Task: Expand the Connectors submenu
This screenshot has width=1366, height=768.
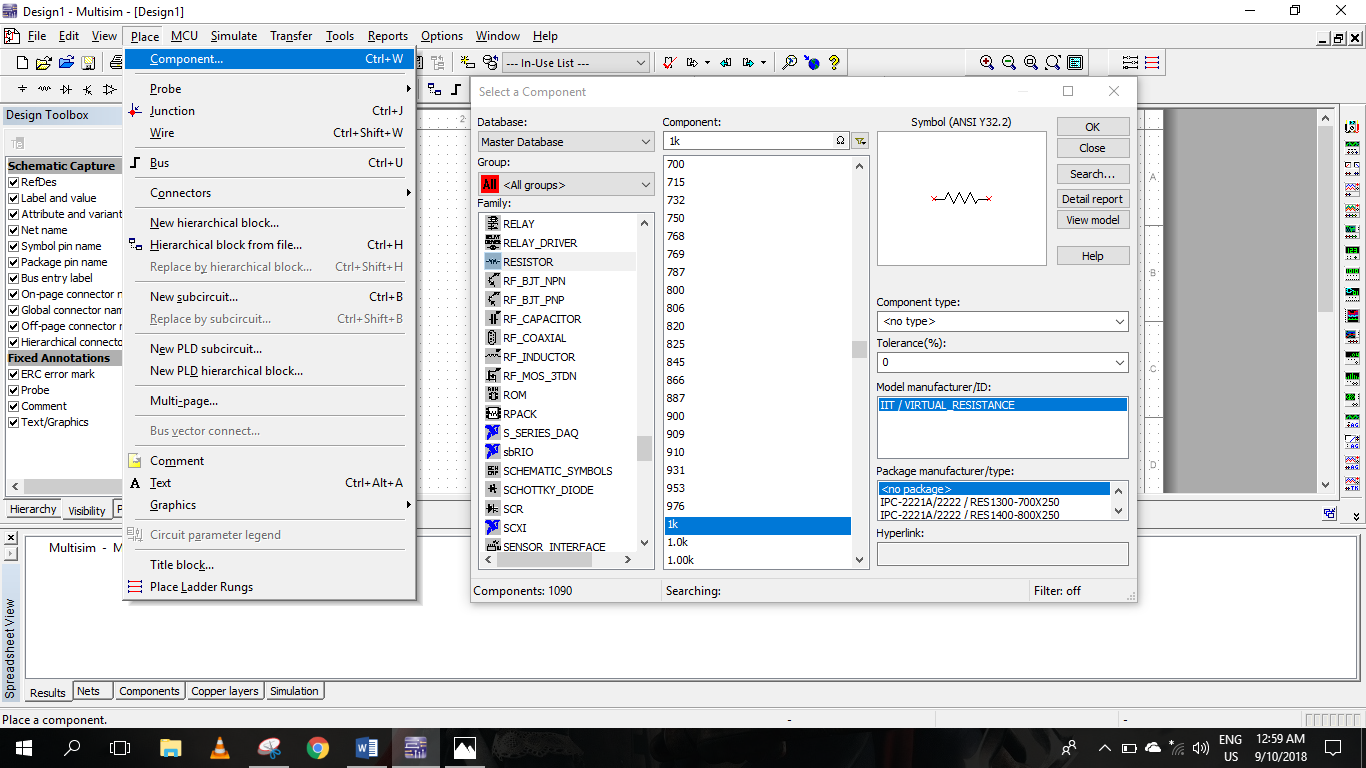Action: coord(268,193)
